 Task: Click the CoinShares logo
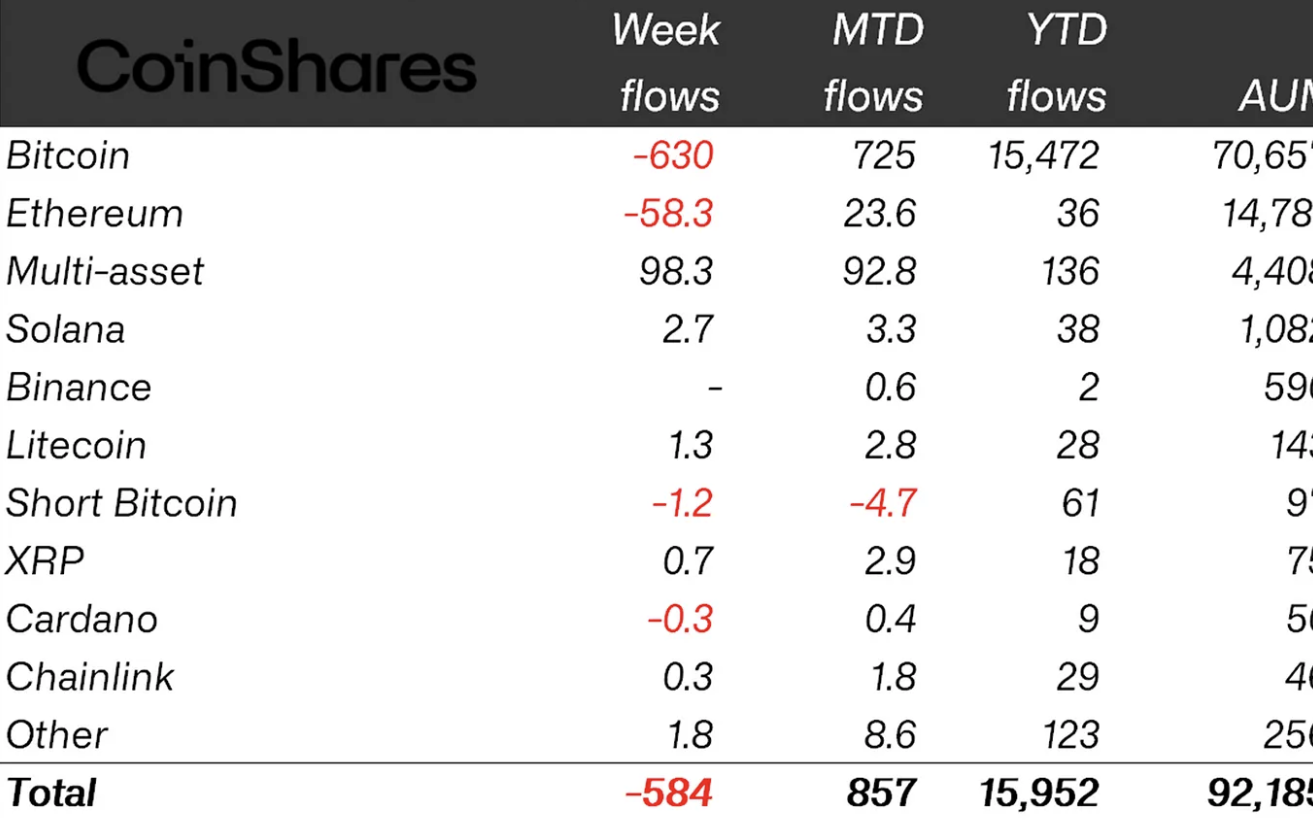click(x=276, y=68)
